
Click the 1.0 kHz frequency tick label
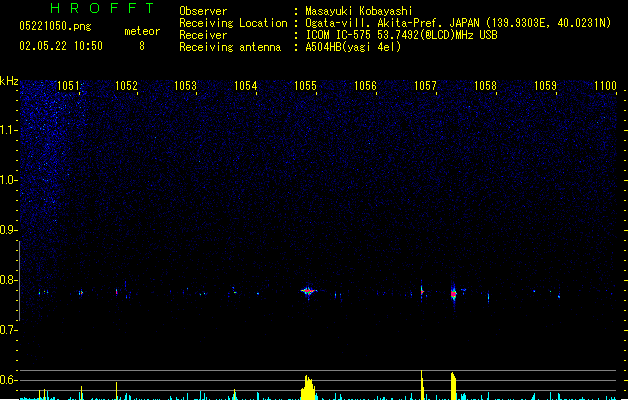coord(8,180)
